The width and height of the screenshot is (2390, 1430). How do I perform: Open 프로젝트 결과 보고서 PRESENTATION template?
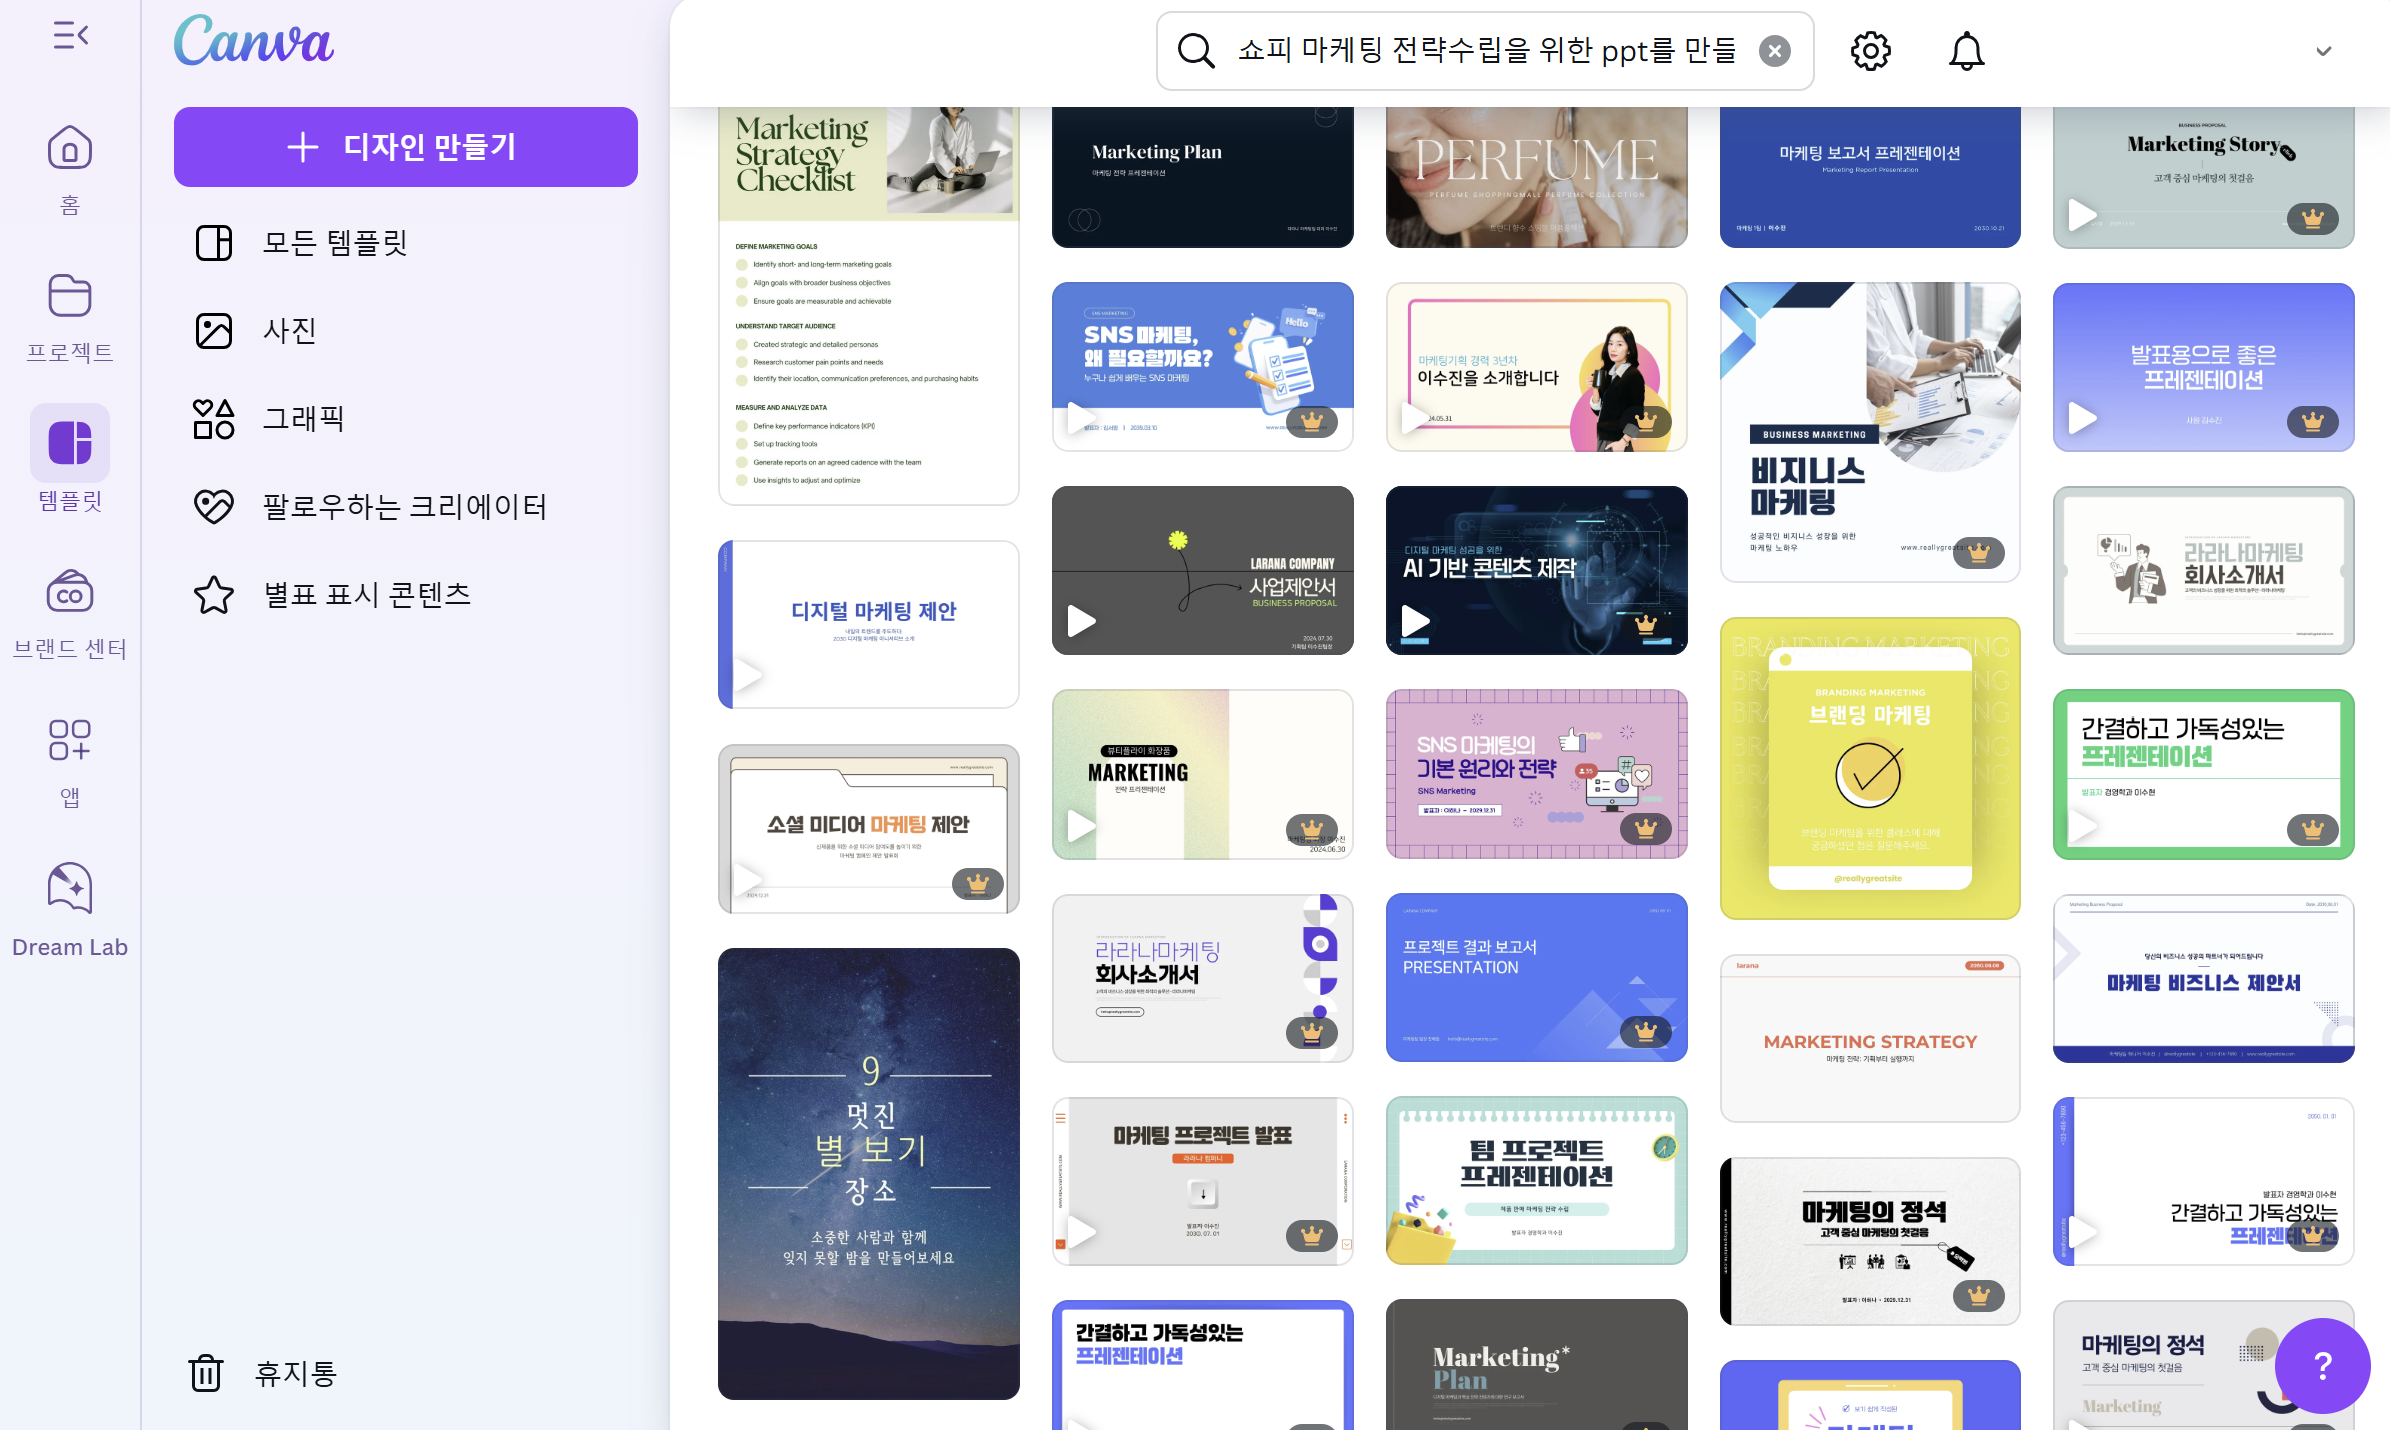[1537, 978]
